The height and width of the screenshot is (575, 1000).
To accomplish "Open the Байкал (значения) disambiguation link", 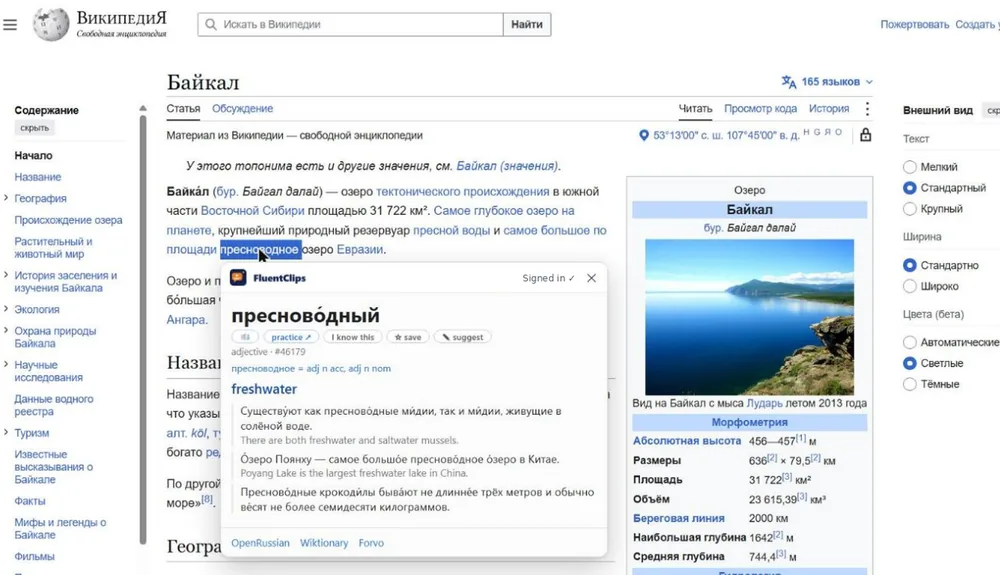I will pos(508,166).
